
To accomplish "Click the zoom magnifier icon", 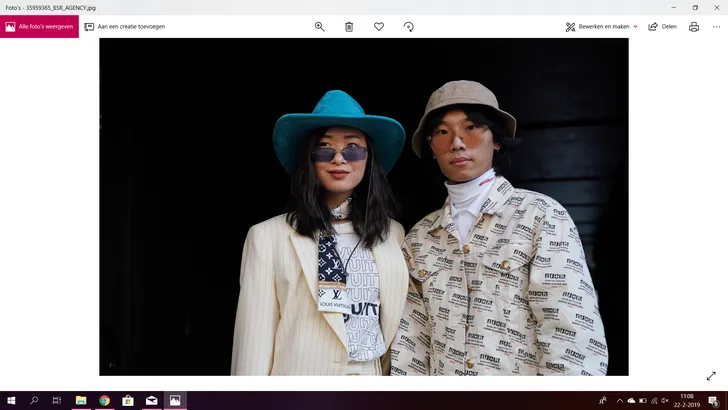I will [320, 27].
